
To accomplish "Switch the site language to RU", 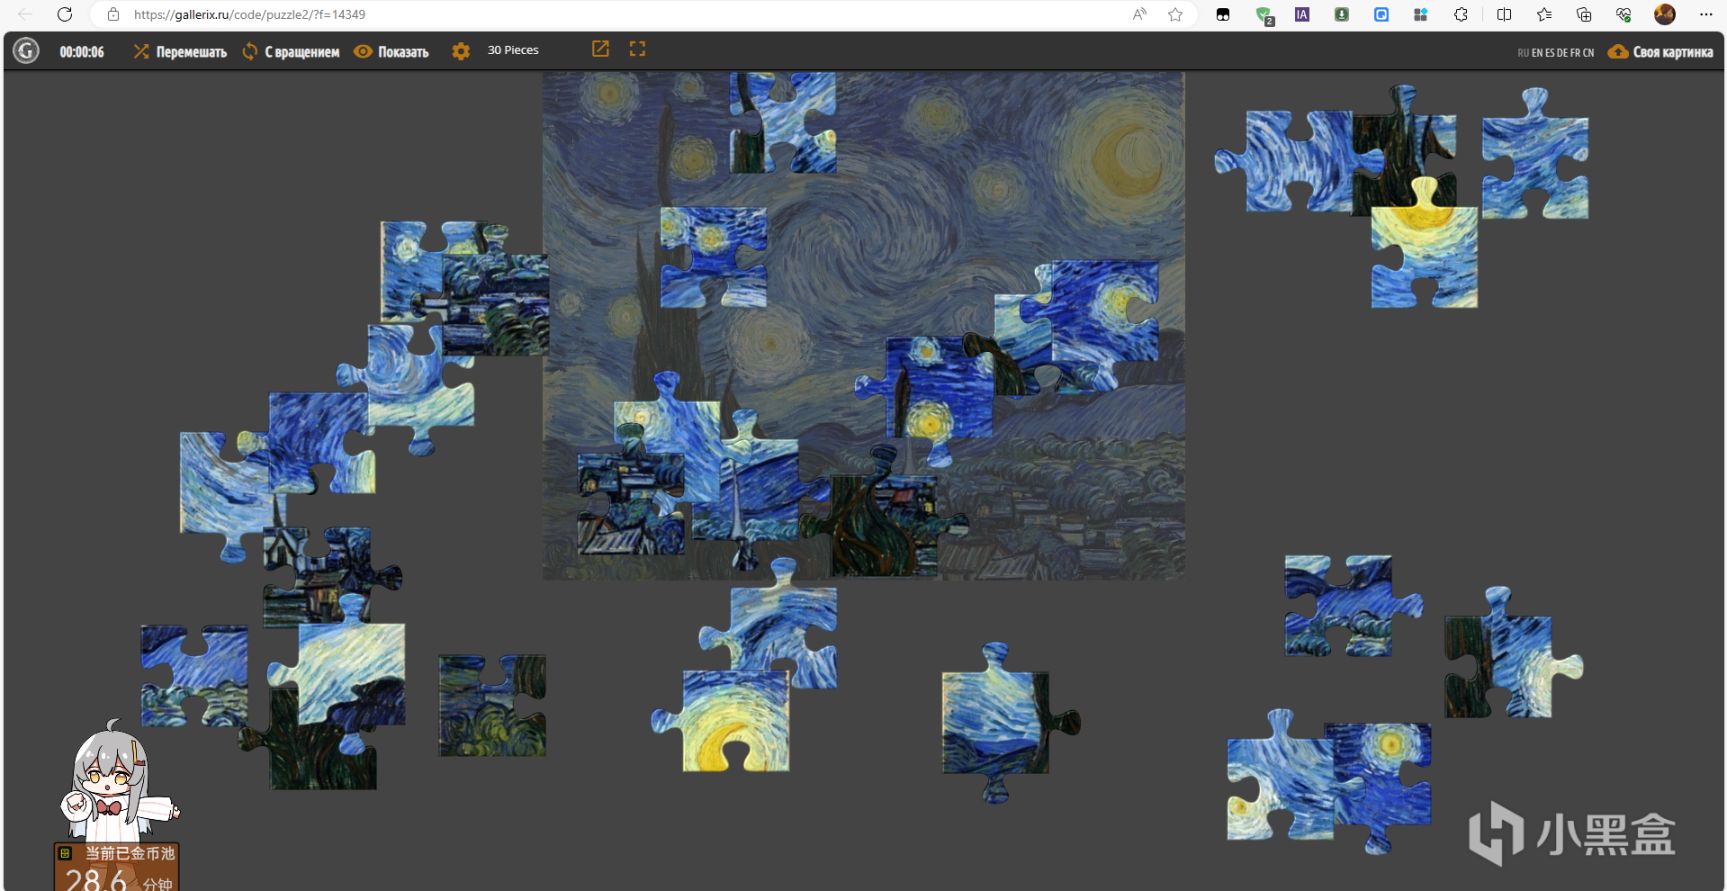I will pyautogui.click(x=1523, y=53).
